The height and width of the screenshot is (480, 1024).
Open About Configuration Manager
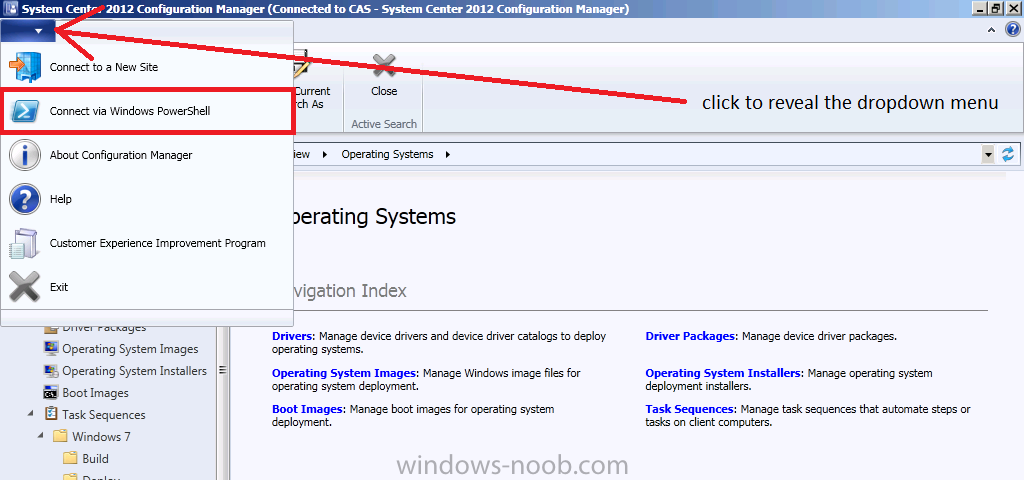[x=121, y=155]
